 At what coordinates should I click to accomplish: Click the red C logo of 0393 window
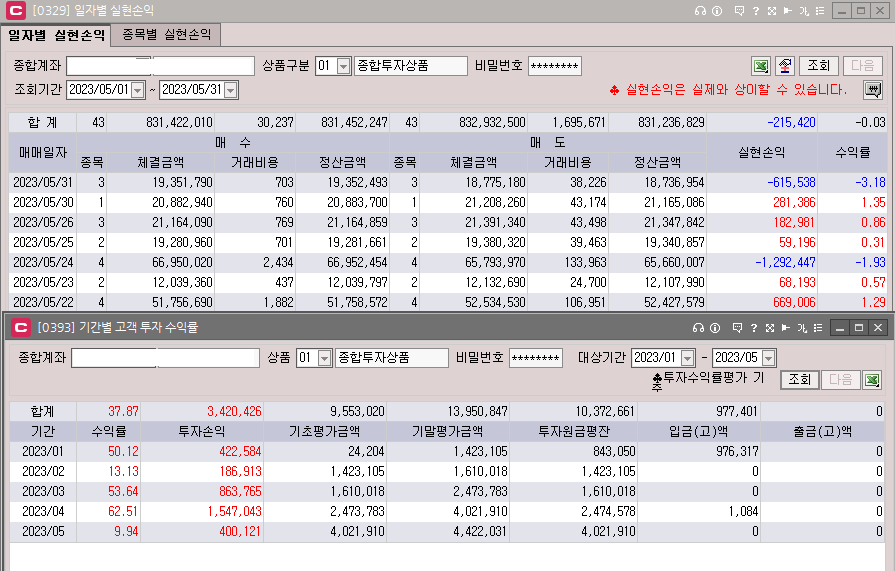click(x=20, y=327)
